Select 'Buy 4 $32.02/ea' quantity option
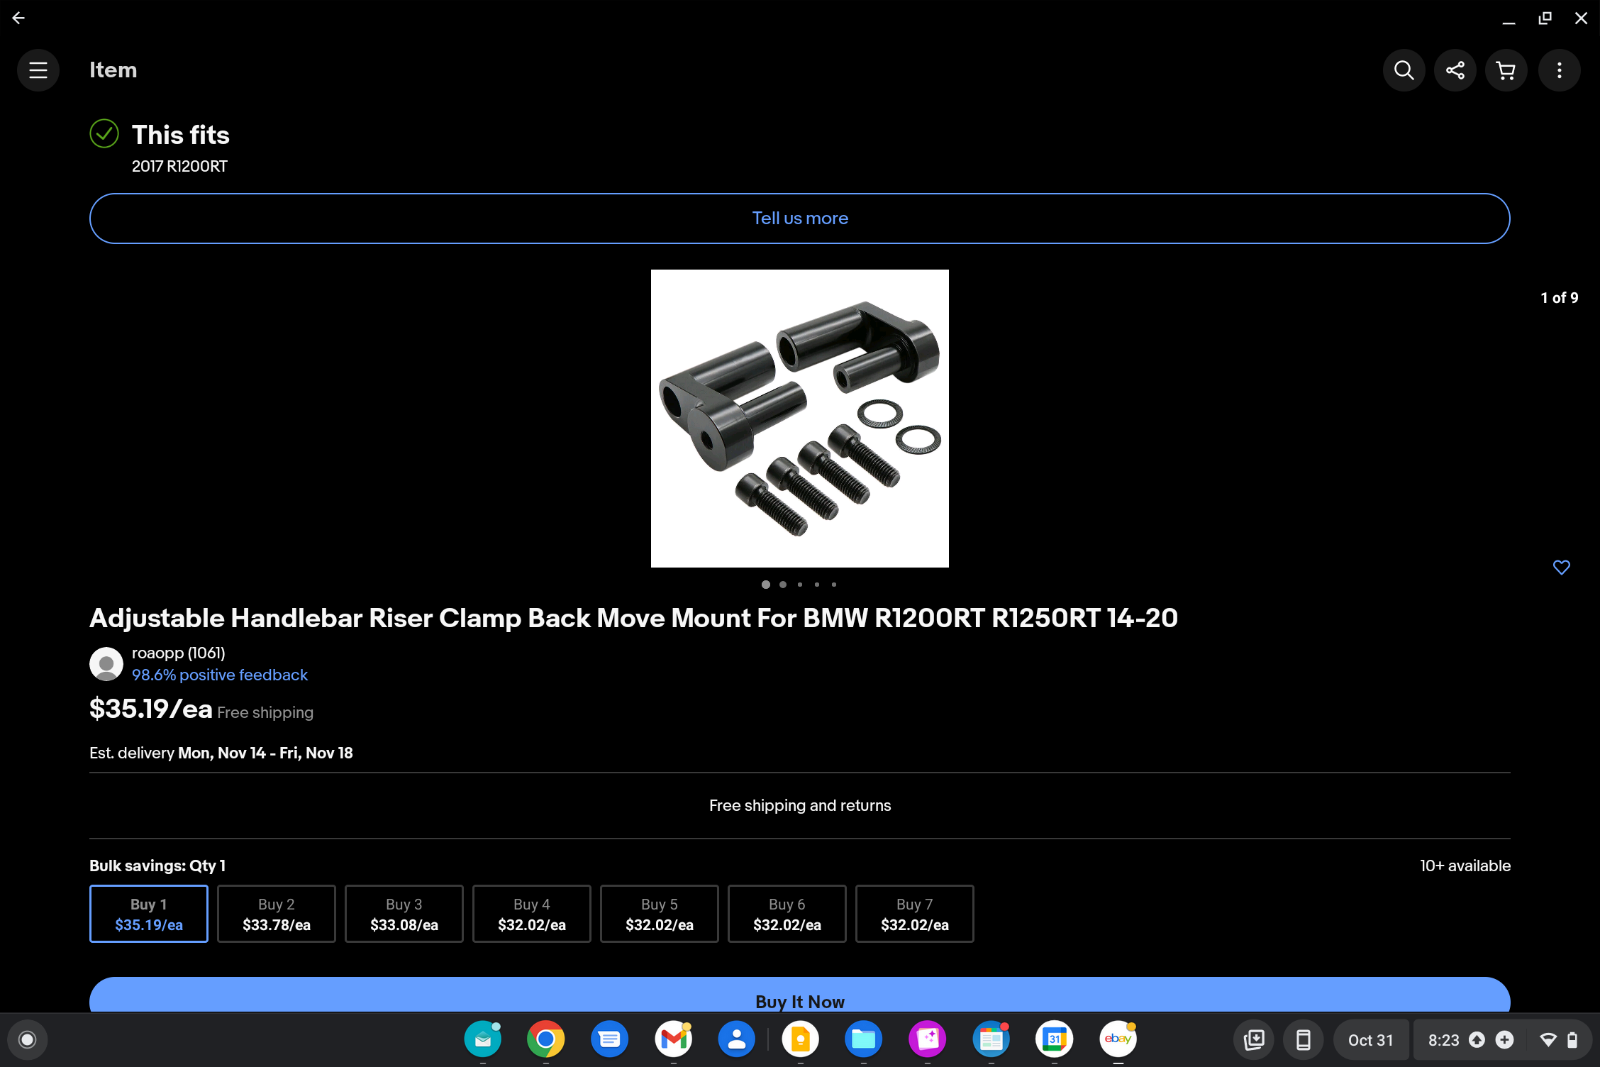The width and height of the screenshot is (1600, 1067). [532, 914]
